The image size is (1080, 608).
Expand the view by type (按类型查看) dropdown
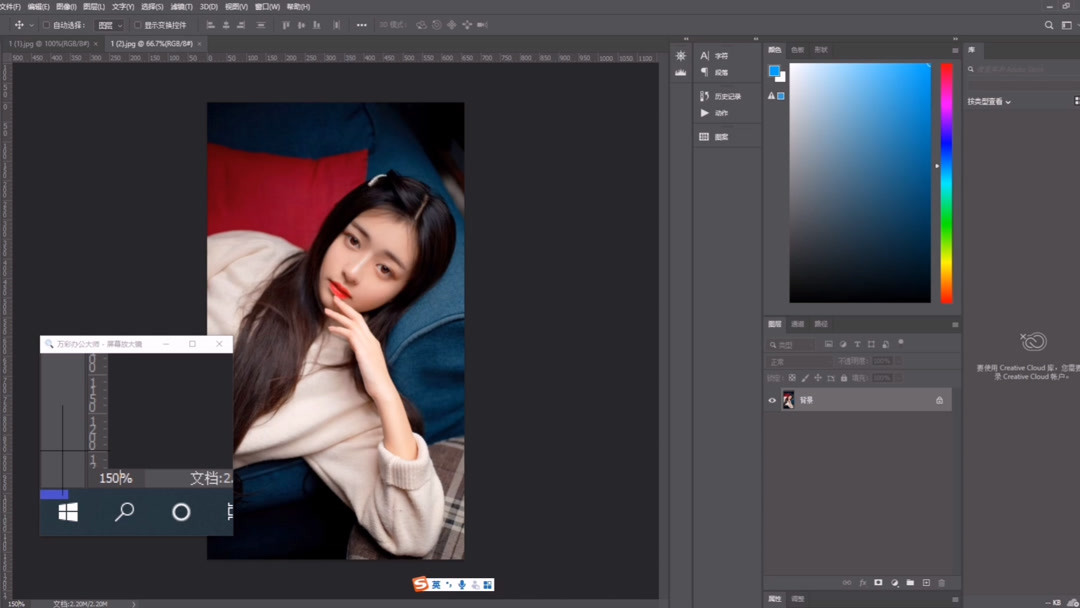point(989,102)
